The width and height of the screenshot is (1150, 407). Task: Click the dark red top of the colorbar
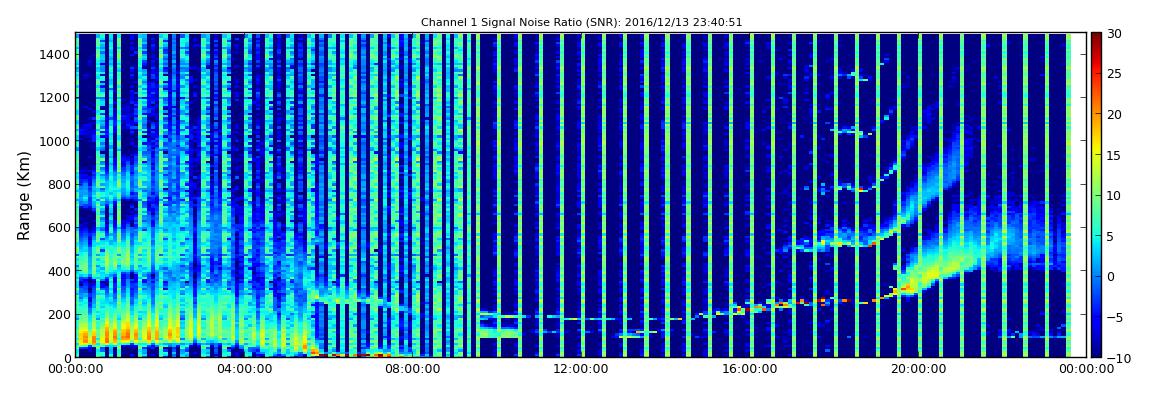click(1096, 38)
